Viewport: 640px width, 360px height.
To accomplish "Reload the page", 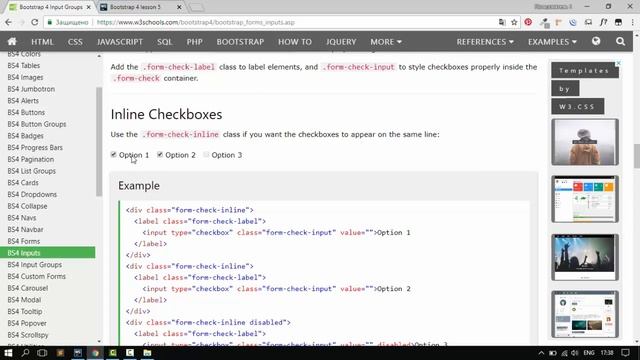I will pyautogui.click(x=35, y=22).
